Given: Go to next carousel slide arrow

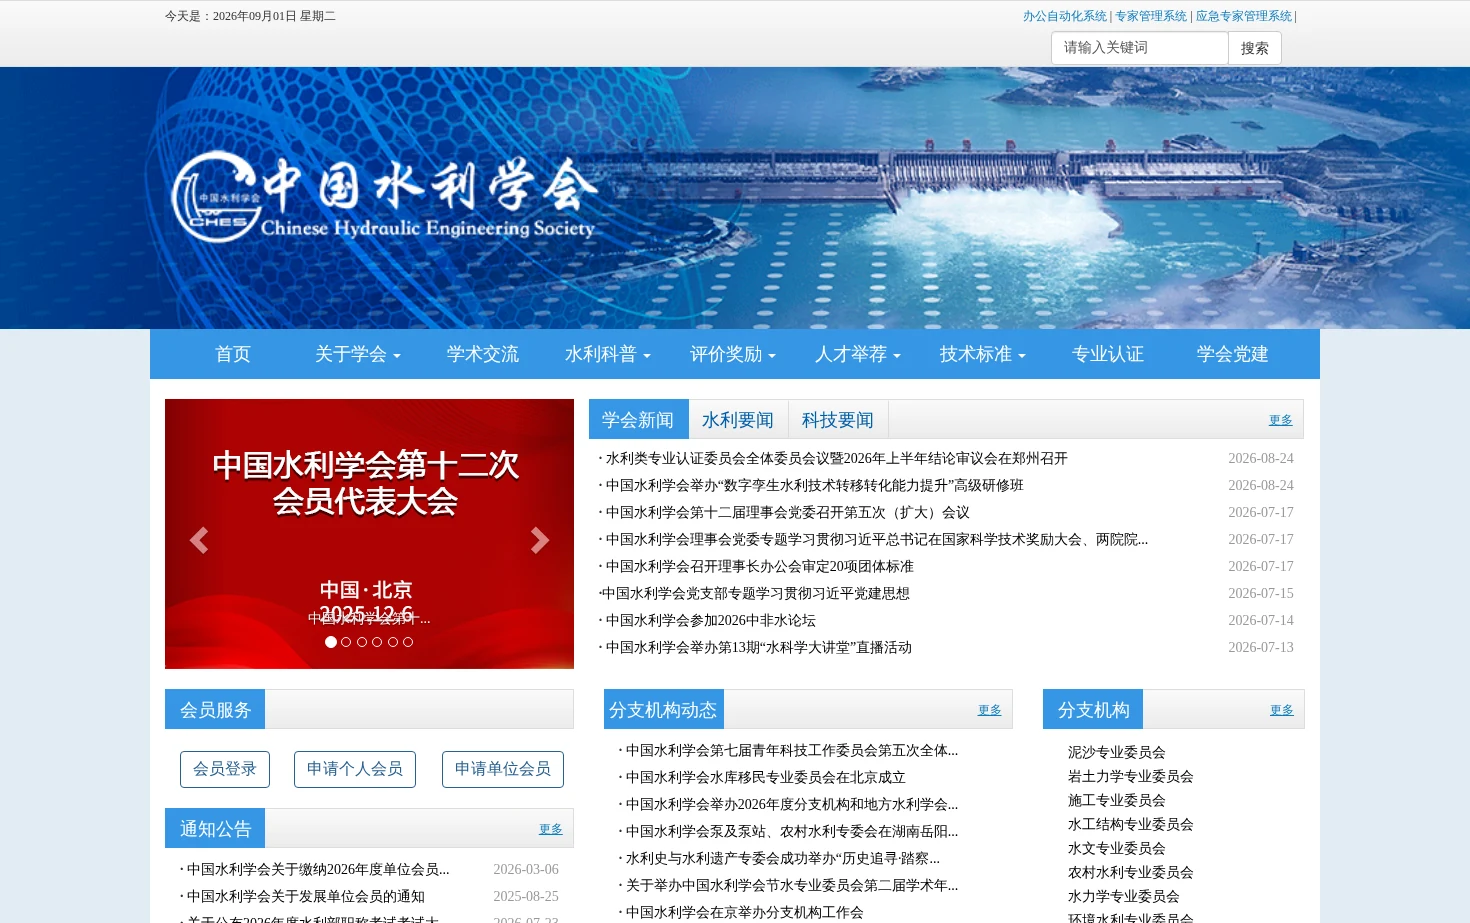Looking at the screenshot, I should pos(540,540).
